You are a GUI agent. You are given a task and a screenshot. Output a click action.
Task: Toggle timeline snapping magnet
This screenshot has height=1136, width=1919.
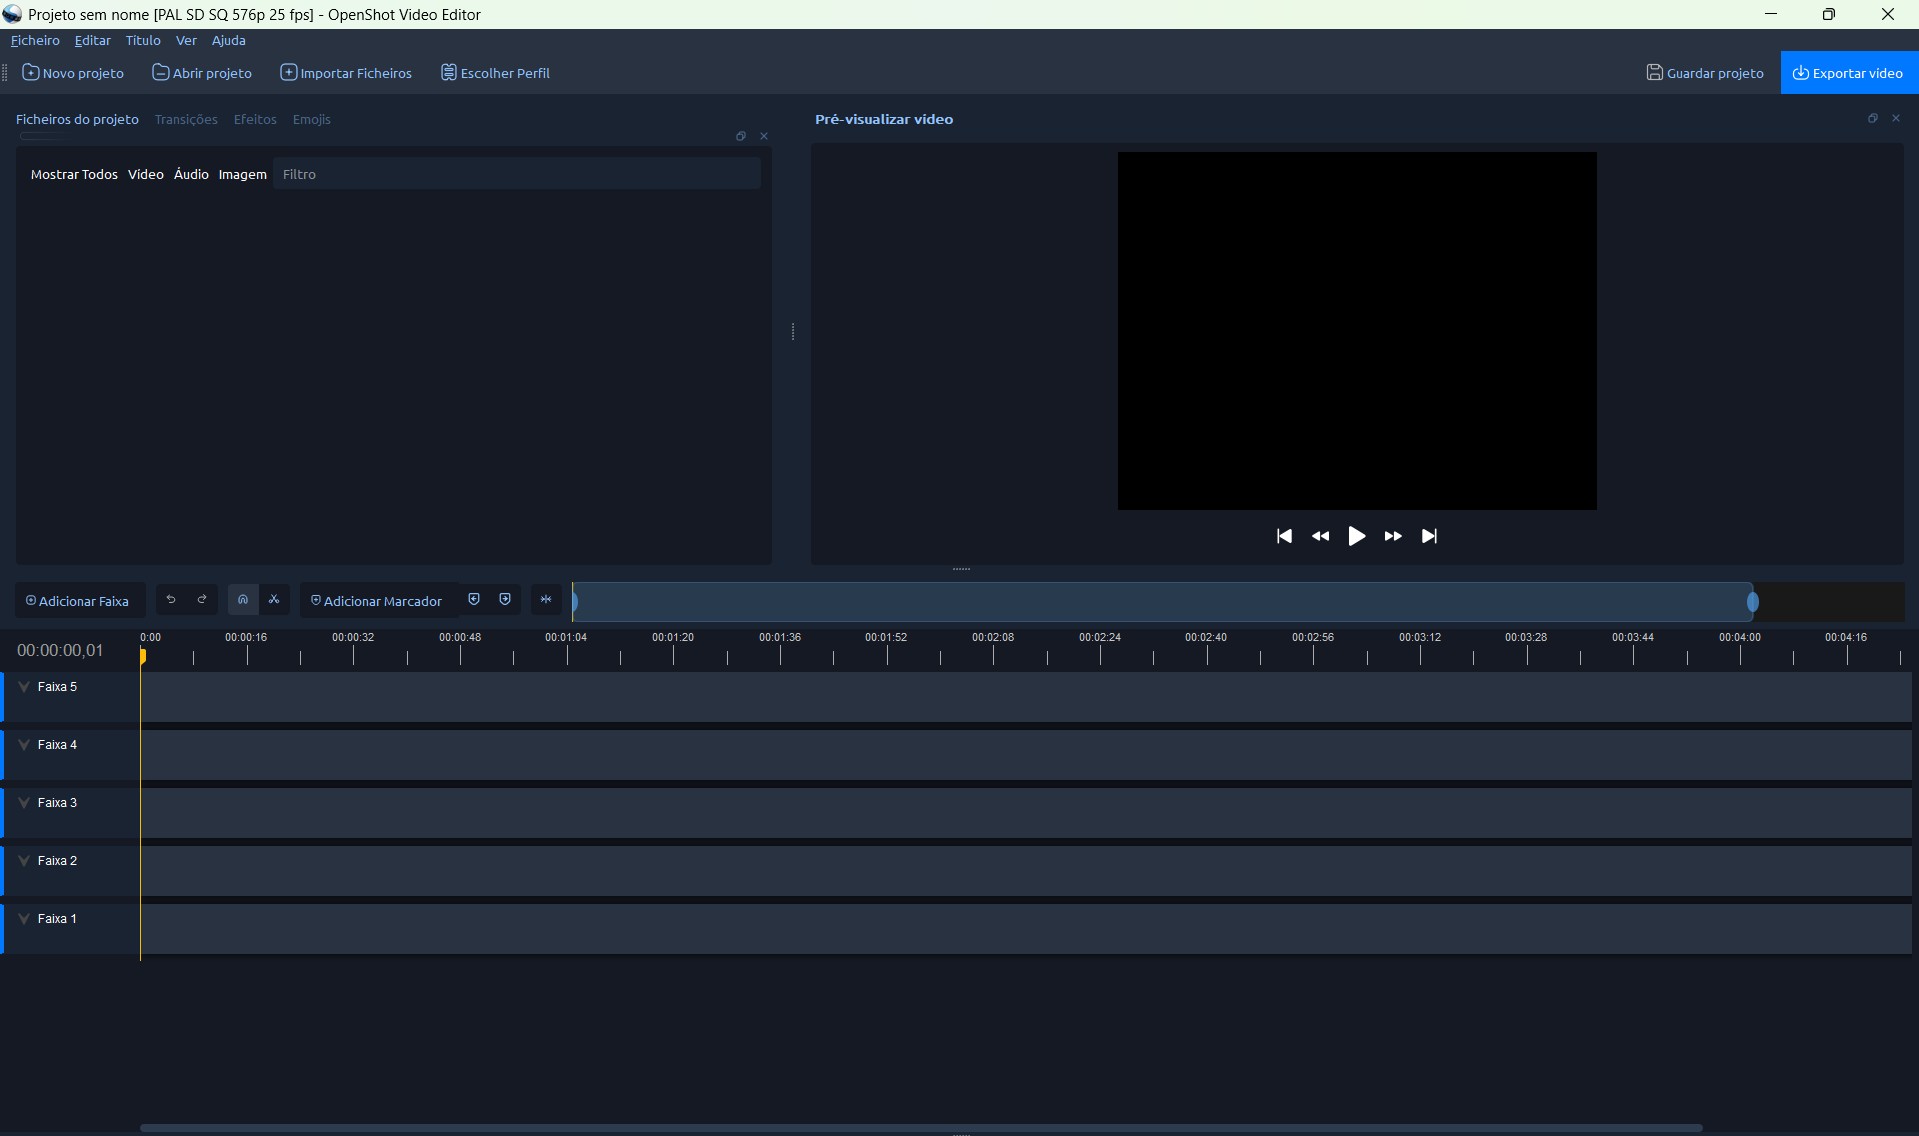(243, 600)
